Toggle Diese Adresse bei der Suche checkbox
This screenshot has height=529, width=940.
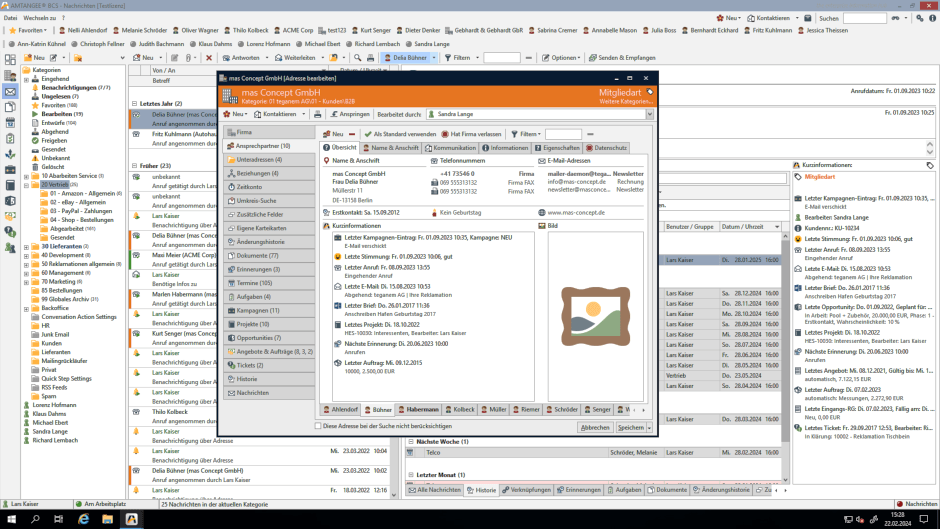[318, 426]
